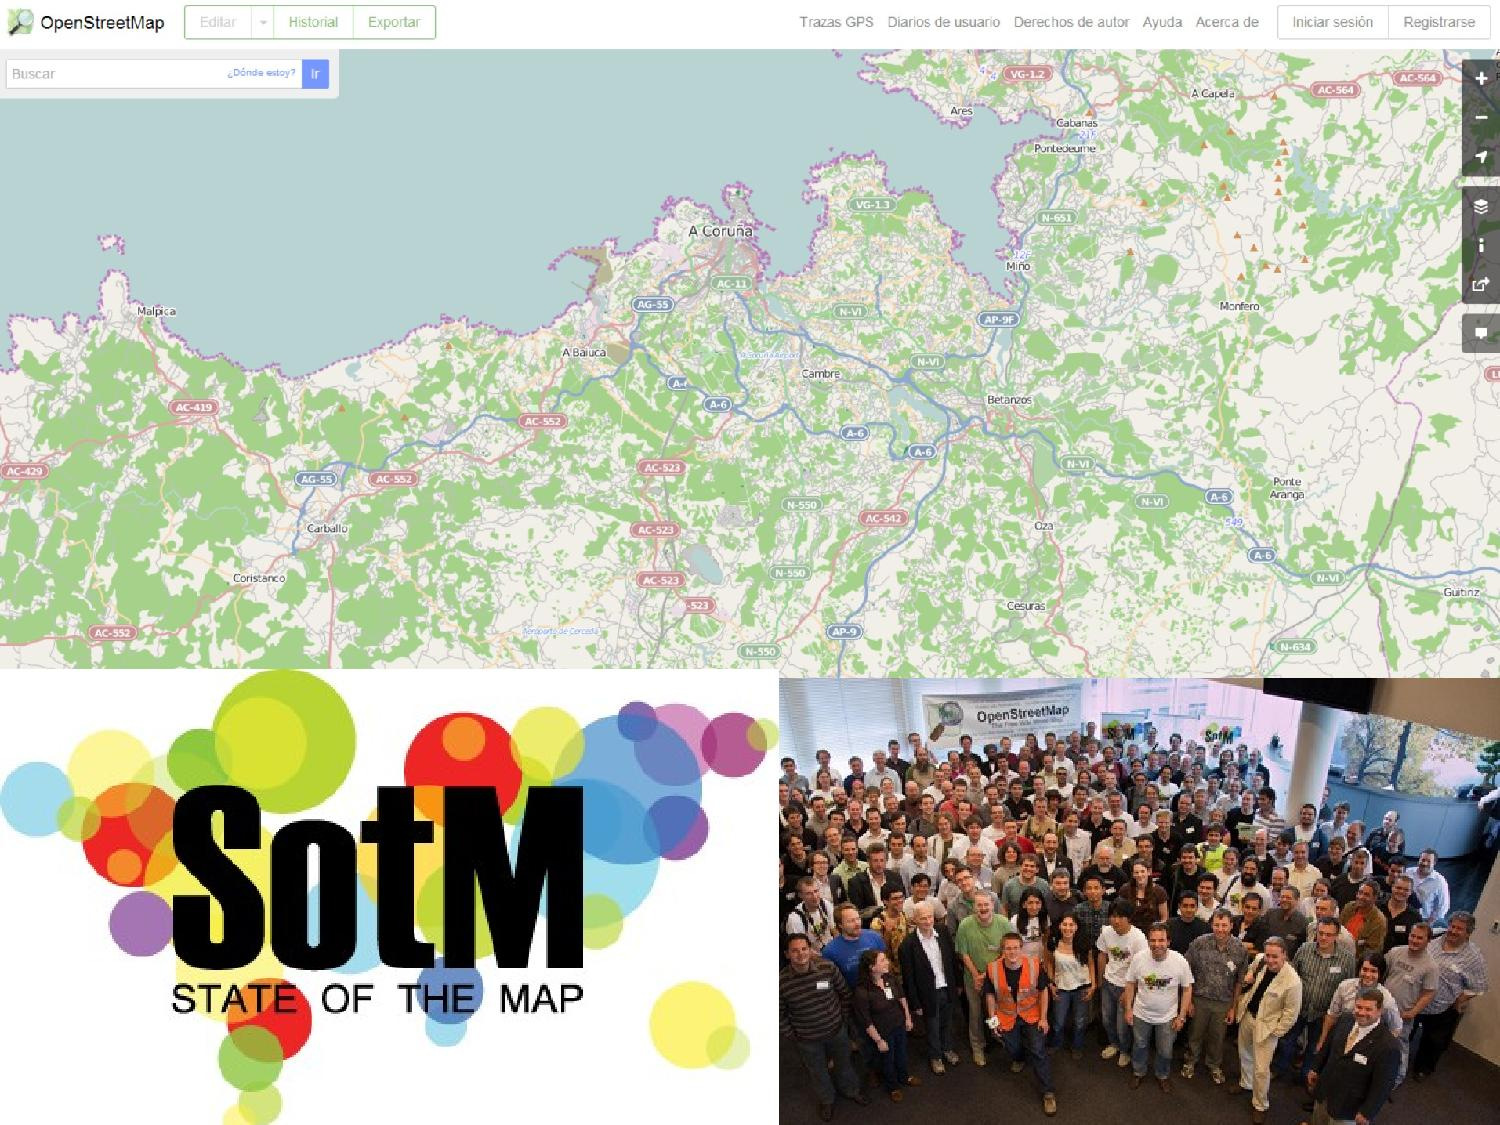This screenshot has height=1125, width=1500.
Task: Show my location with arrow icon
Action: [1481, 157]
